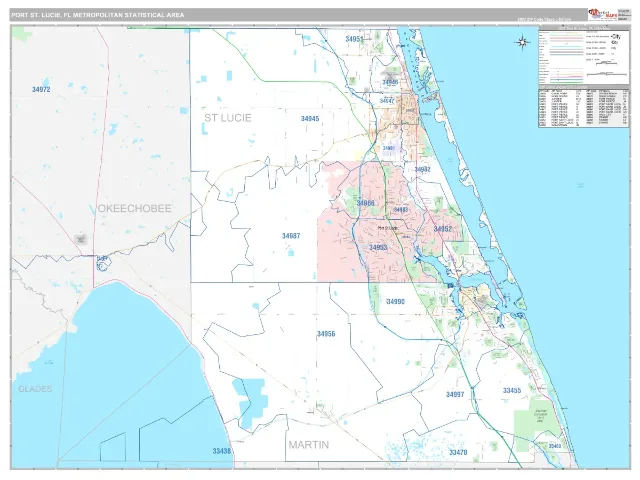Click ZIP code label 34951
This screenshot has width=640, height=480.
tap(354, 39)
